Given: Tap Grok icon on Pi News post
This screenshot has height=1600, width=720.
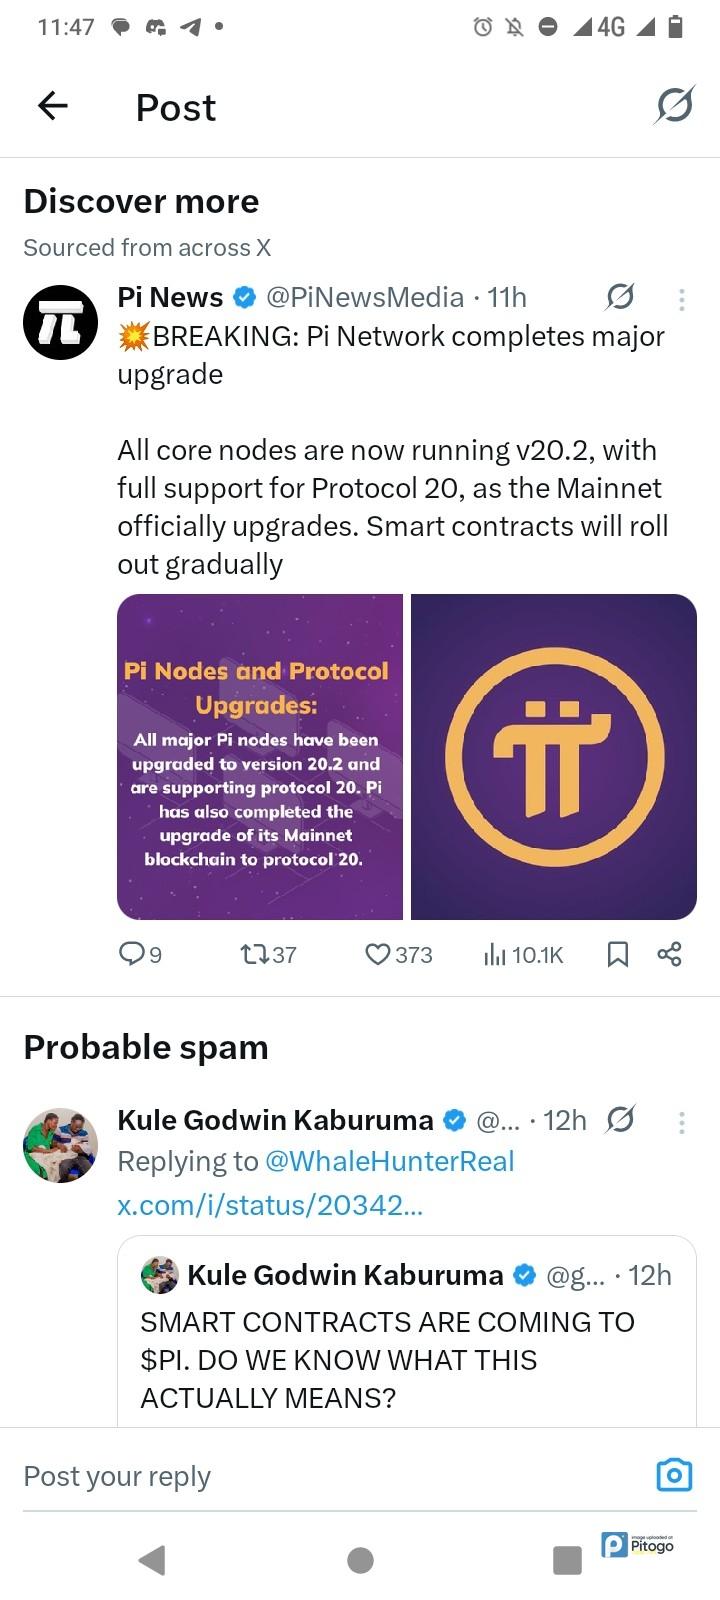Looking at the screenshot, I should coord(620,297).
